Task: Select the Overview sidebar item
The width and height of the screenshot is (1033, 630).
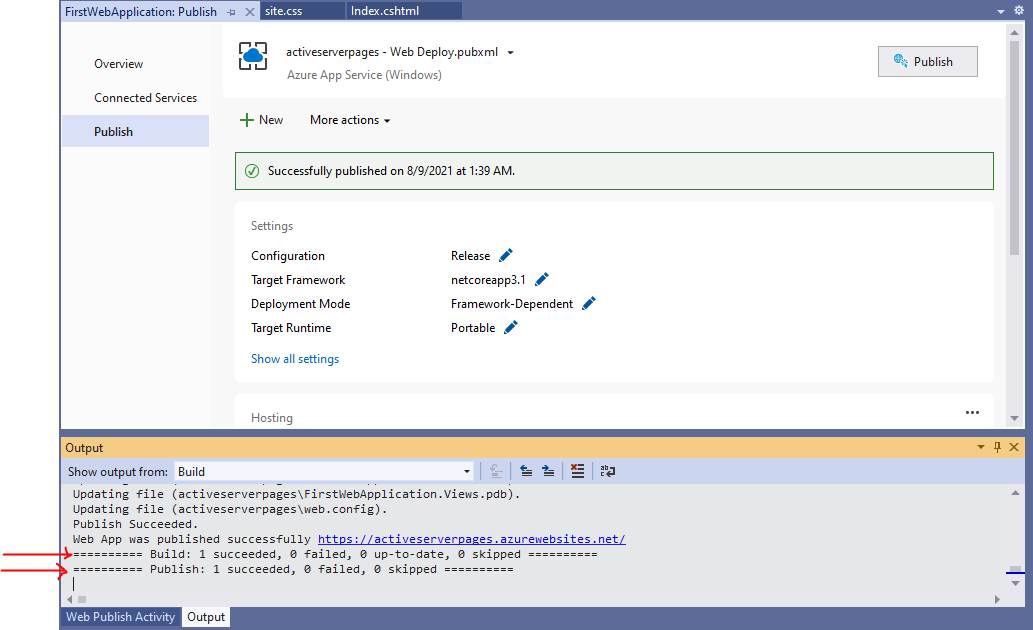Action: tap(119, 64)
